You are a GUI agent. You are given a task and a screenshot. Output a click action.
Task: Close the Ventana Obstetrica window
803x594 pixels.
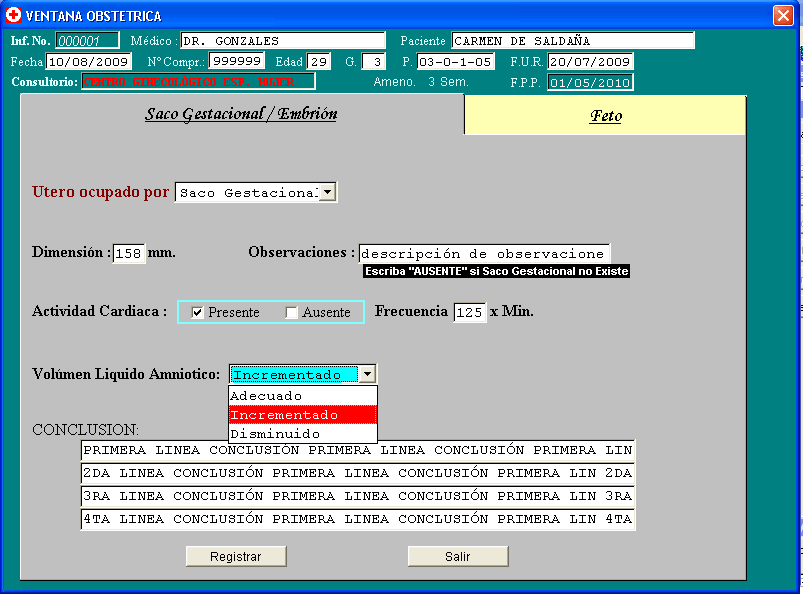tap(783, 15)
